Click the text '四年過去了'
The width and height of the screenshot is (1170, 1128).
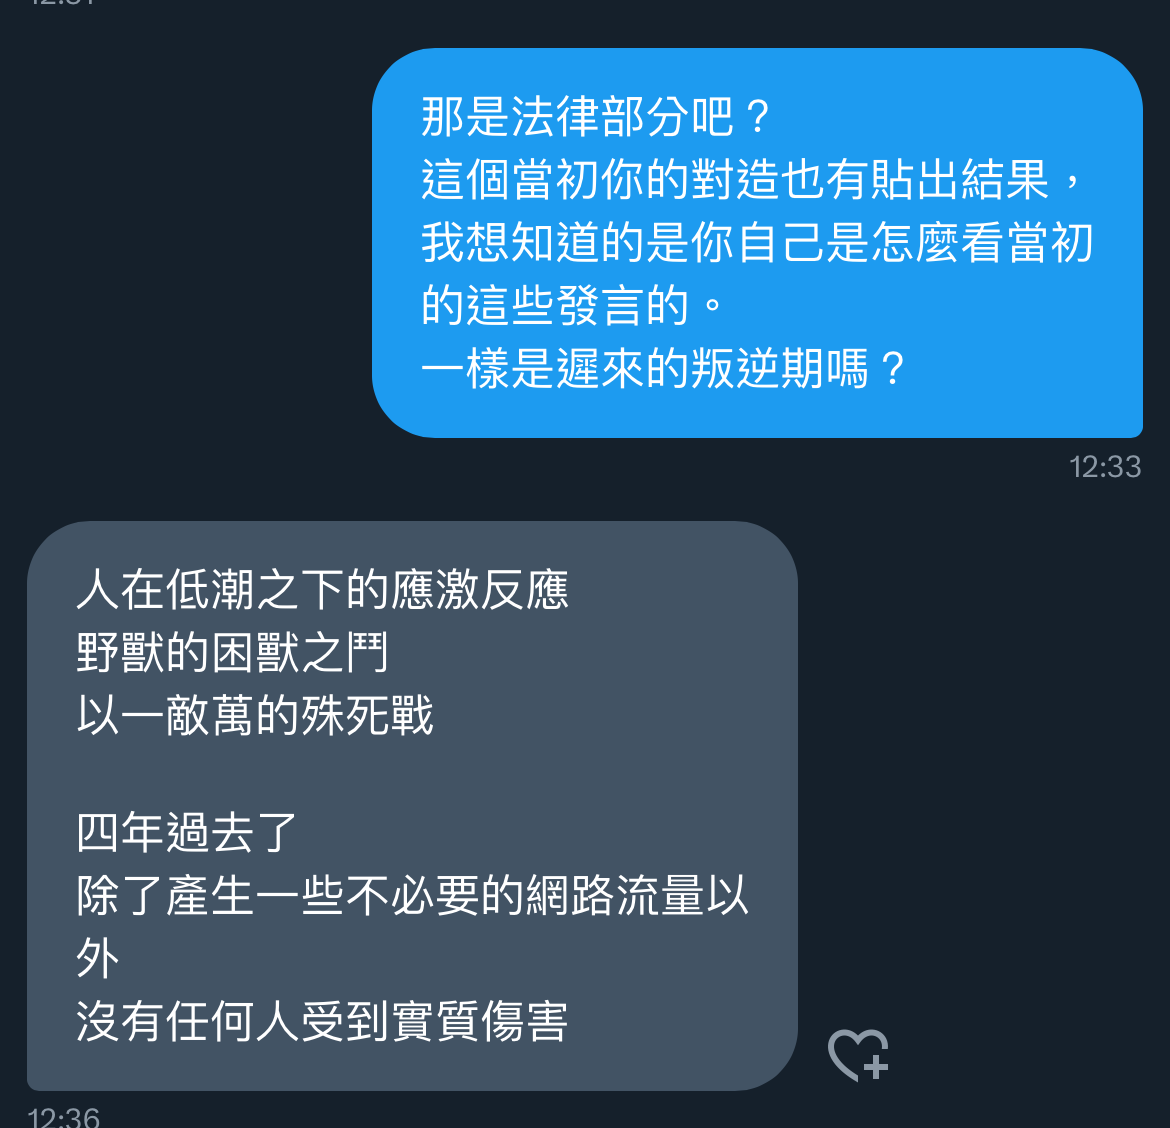pyautogui.click(x=187, y=833)
